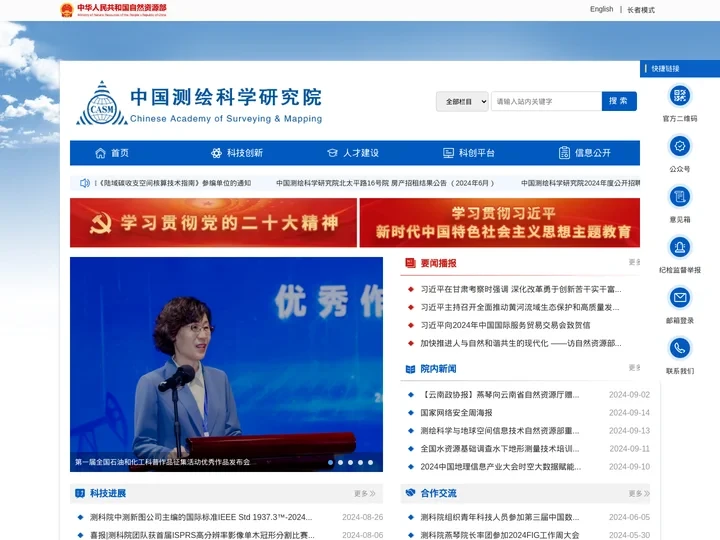Image resolution: width=720 pixels, height=540 pixels.
Task: Click the 学习贯彻习近平新时代 theme education banner
Action: 500,223
